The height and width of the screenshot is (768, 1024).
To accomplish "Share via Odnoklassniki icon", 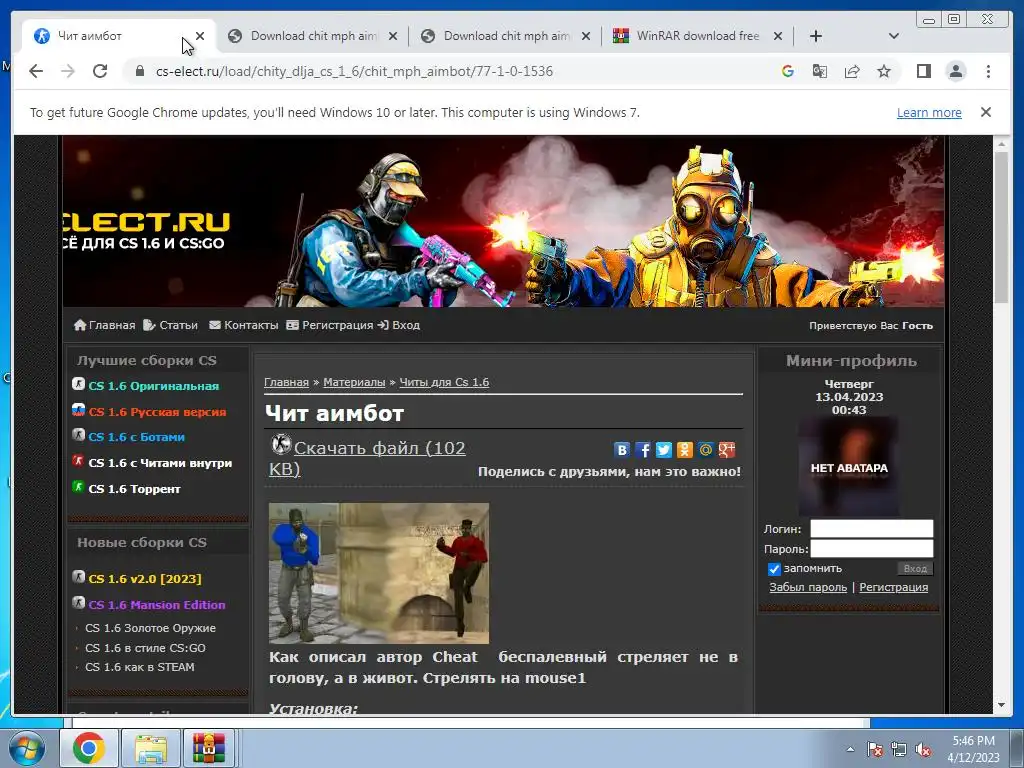I will tap(684, 449).
